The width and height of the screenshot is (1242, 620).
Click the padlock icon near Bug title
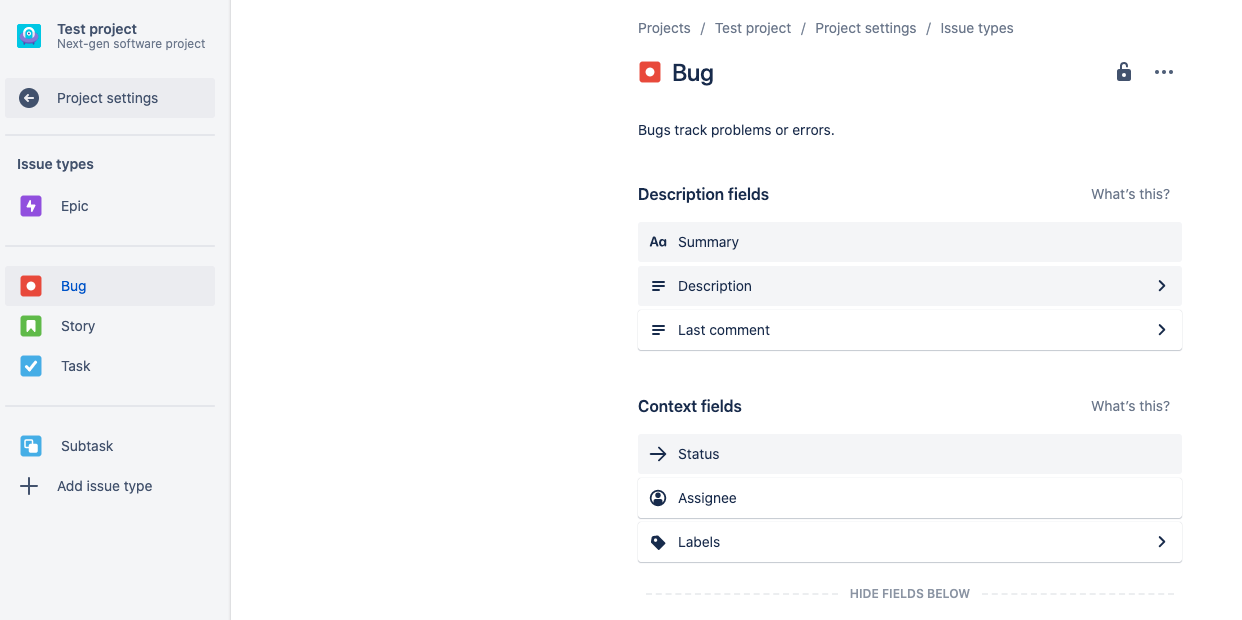(x=1123, y=71)
